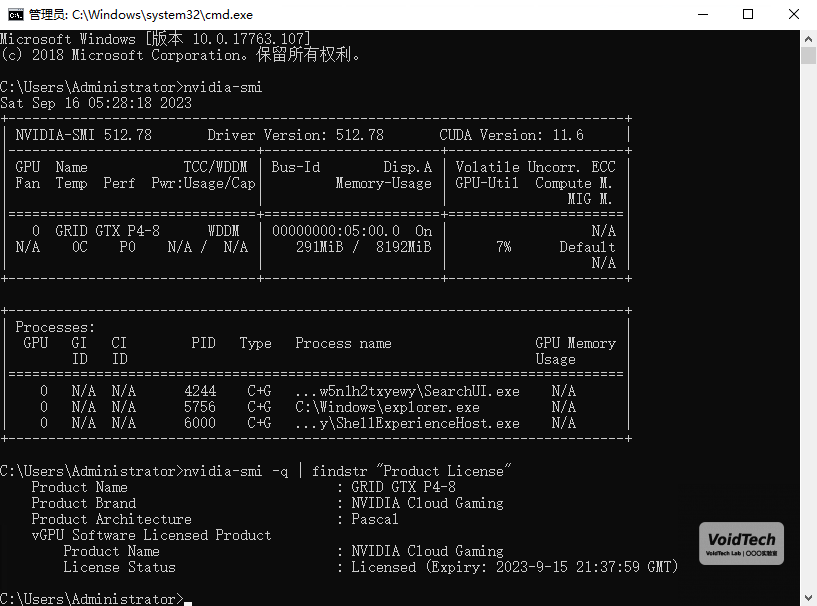Click the ShellExperienceHost.exe process name
This screenshot has height=606, width=817.
click(x=407, y=423)
